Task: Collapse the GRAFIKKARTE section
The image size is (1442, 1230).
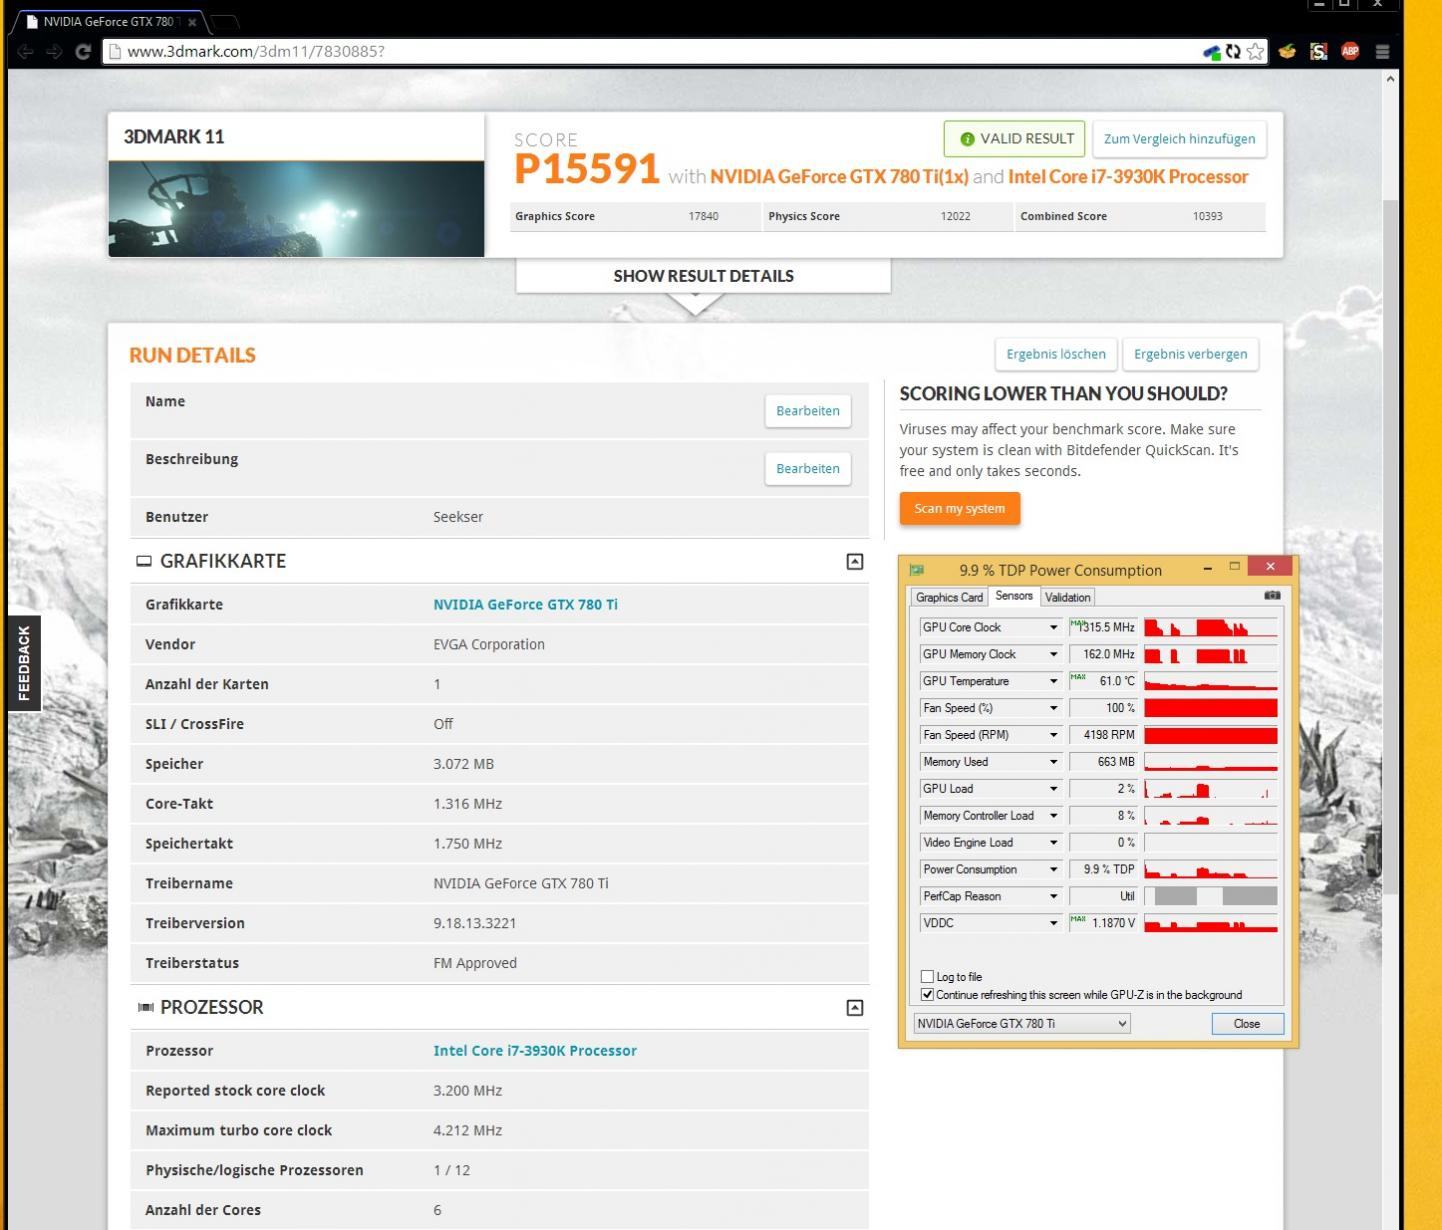Action: click(855, 562)
